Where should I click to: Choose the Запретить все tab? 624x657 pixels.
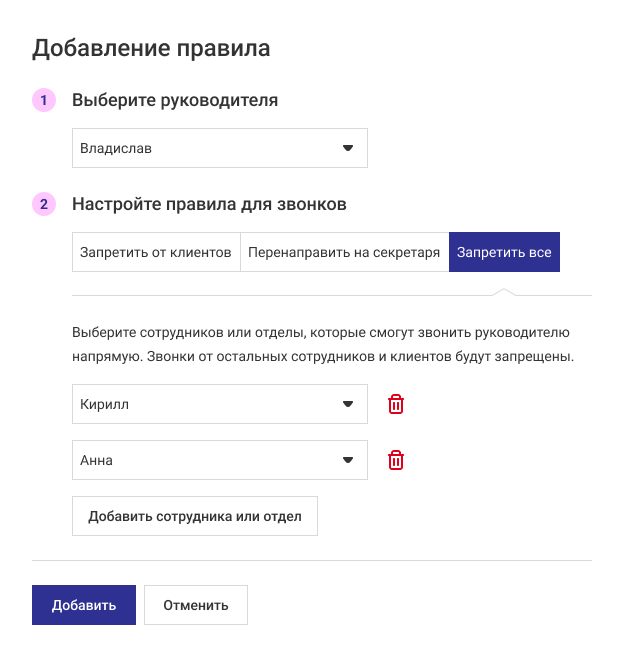tap(504, 252)
